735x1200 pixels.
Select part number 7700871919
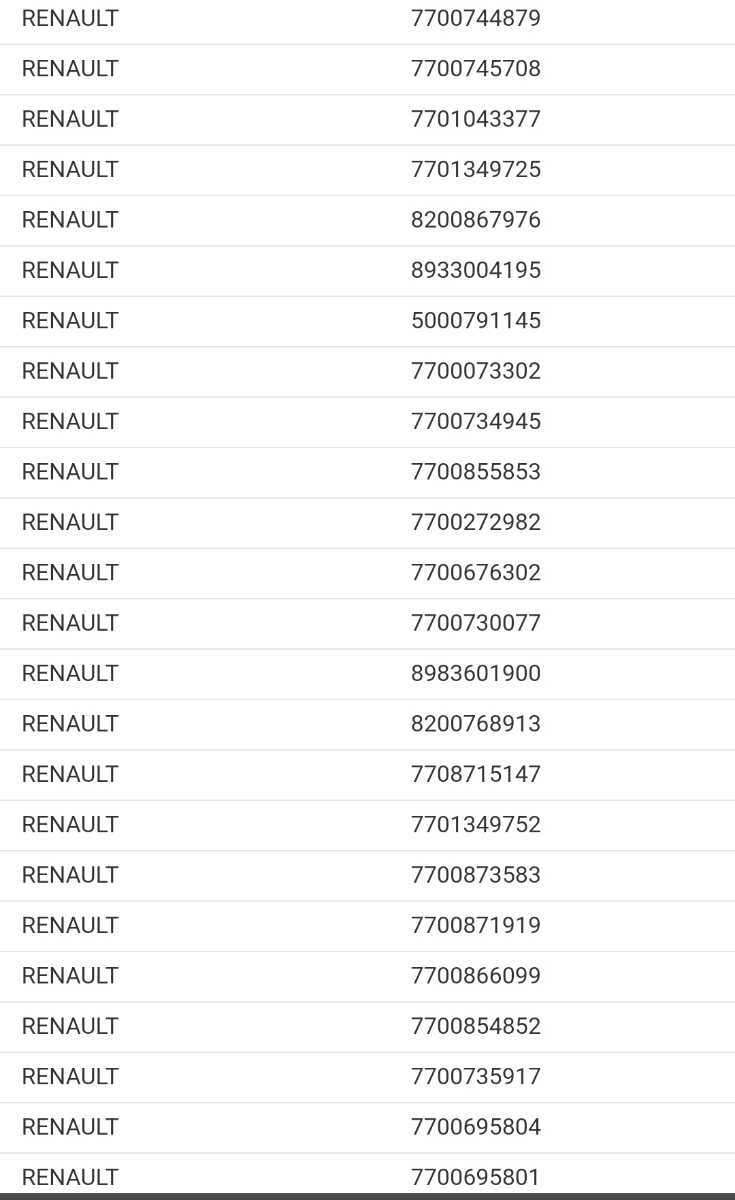click(475, 925)
